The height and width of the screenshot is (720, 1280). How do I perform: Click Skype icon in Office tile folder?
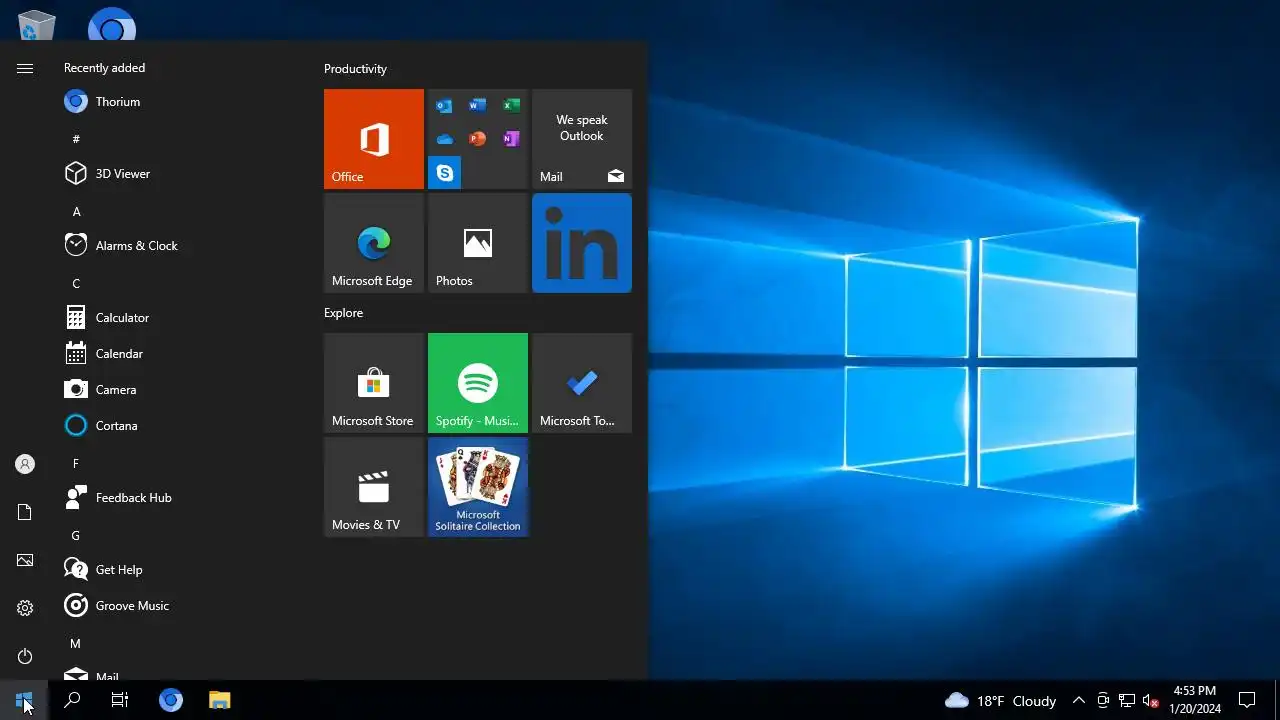pyautogui.click(x=444, y=173)
